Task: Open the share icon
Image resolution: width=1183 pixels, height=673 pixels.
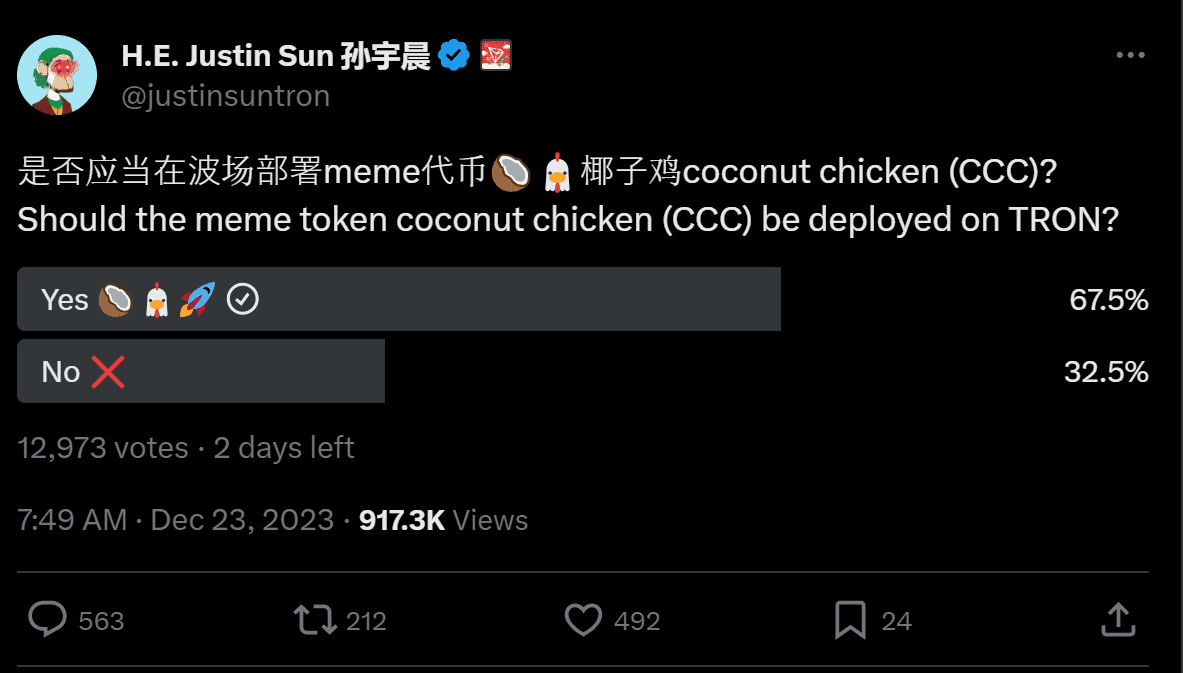Action: [x=1117, y=620]
